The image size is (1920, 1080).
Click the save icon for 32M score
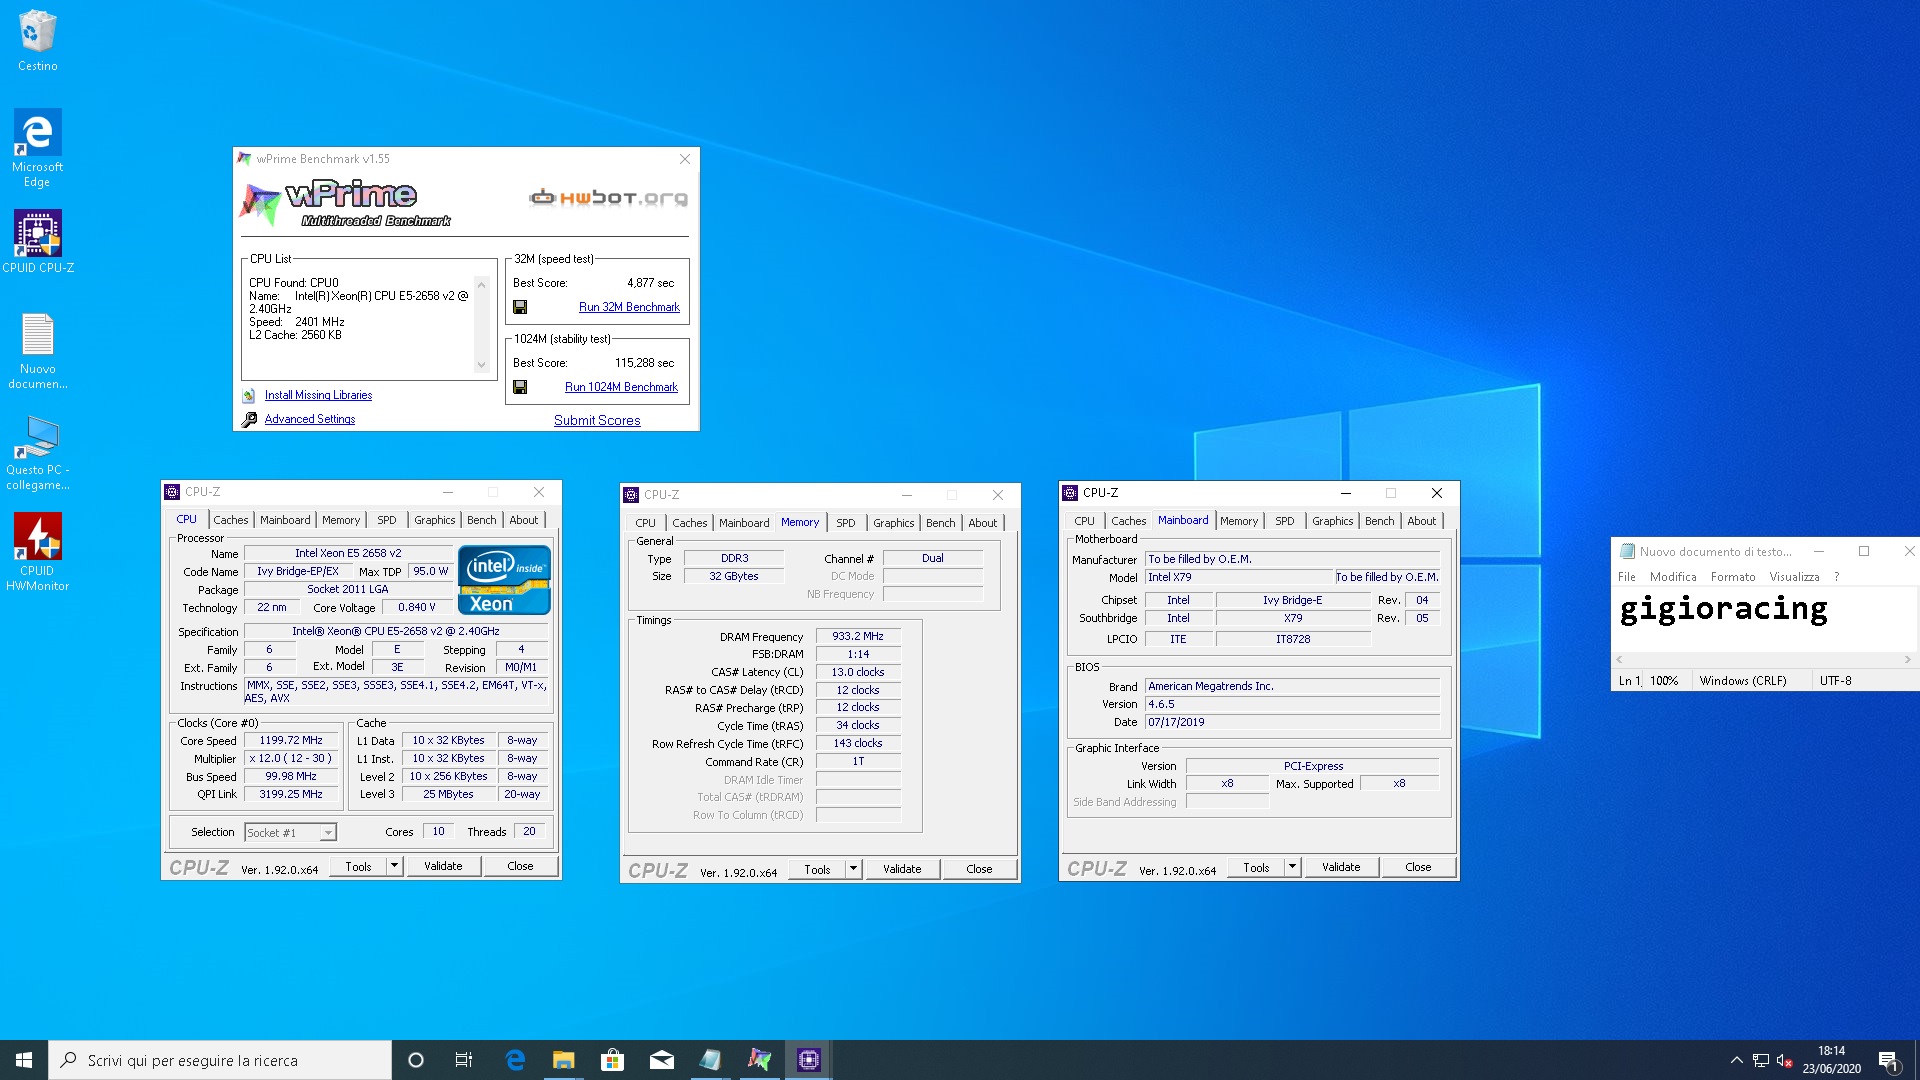tap(520, 307)
